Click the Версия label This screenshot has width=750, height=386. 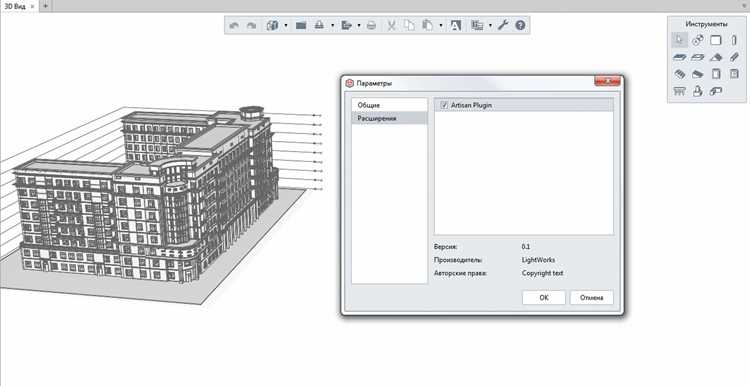click(x=446, y=247)
